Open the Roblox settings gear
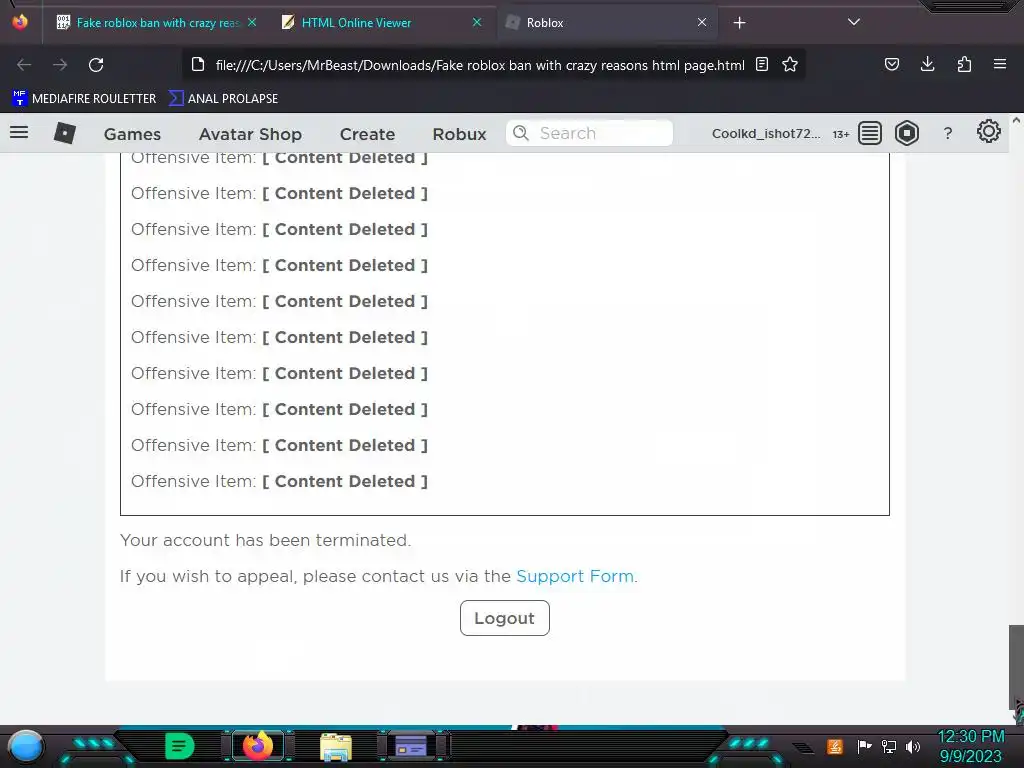Viewport: 1024px width, 768px height. (x=989, y=131)
